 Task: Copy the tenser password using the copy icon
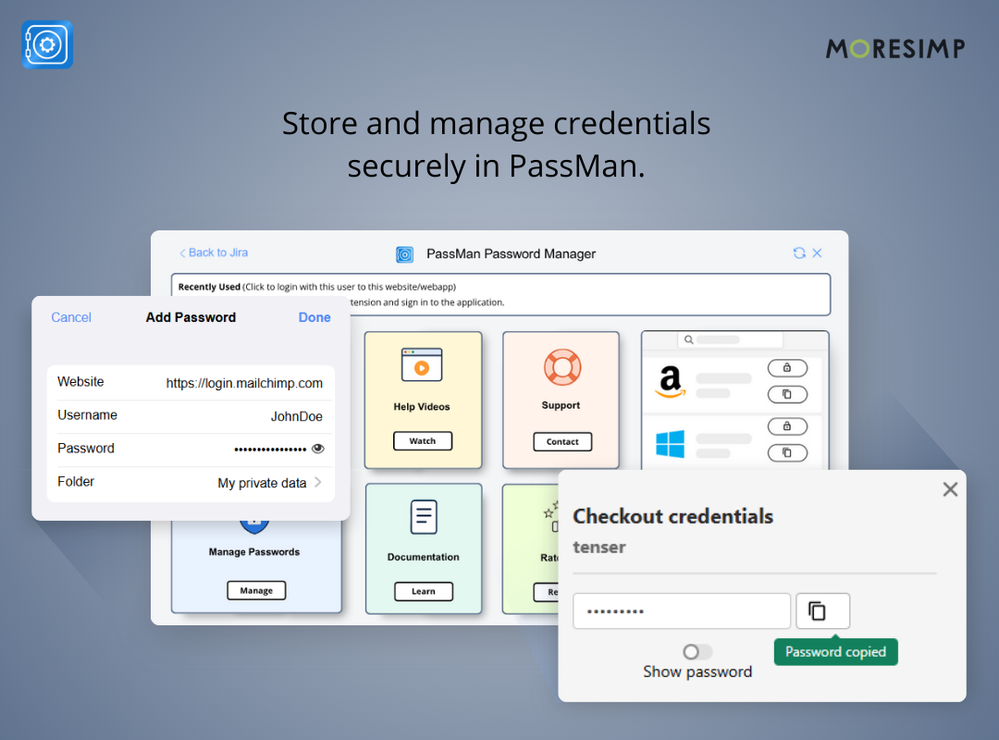822,610
